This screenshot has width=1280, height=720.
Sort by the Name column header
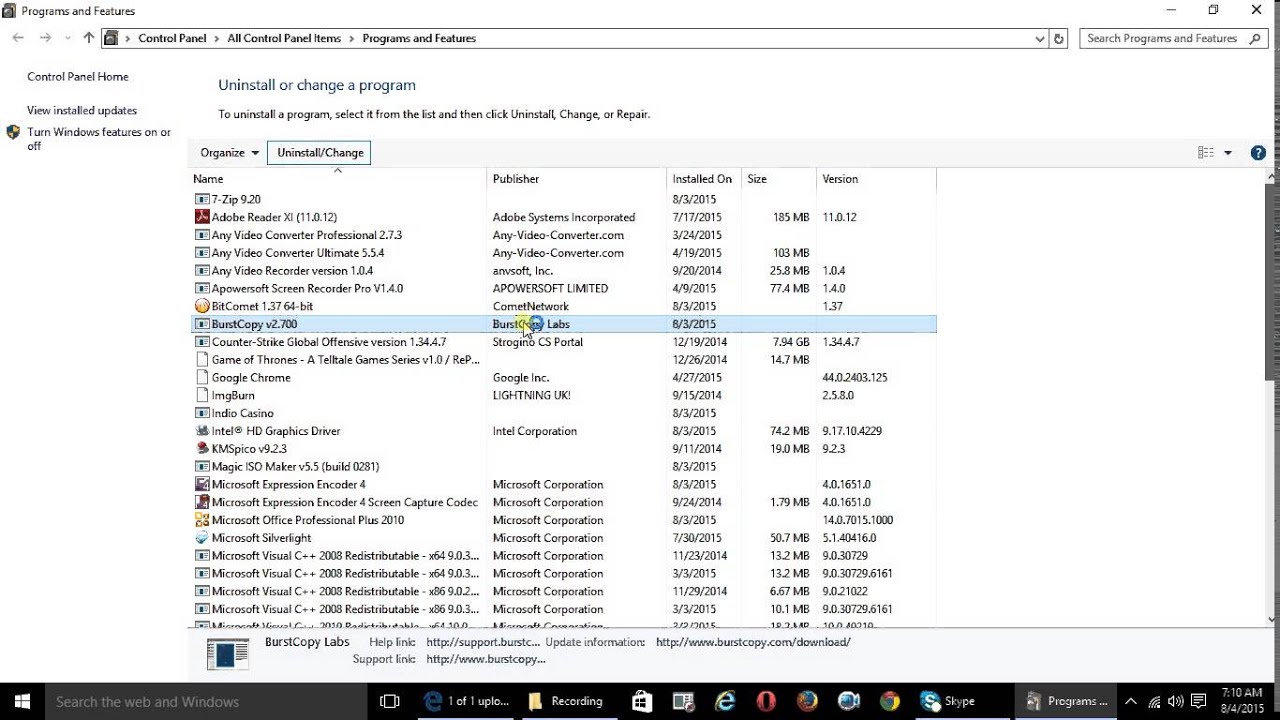click(x=338, y=179)
